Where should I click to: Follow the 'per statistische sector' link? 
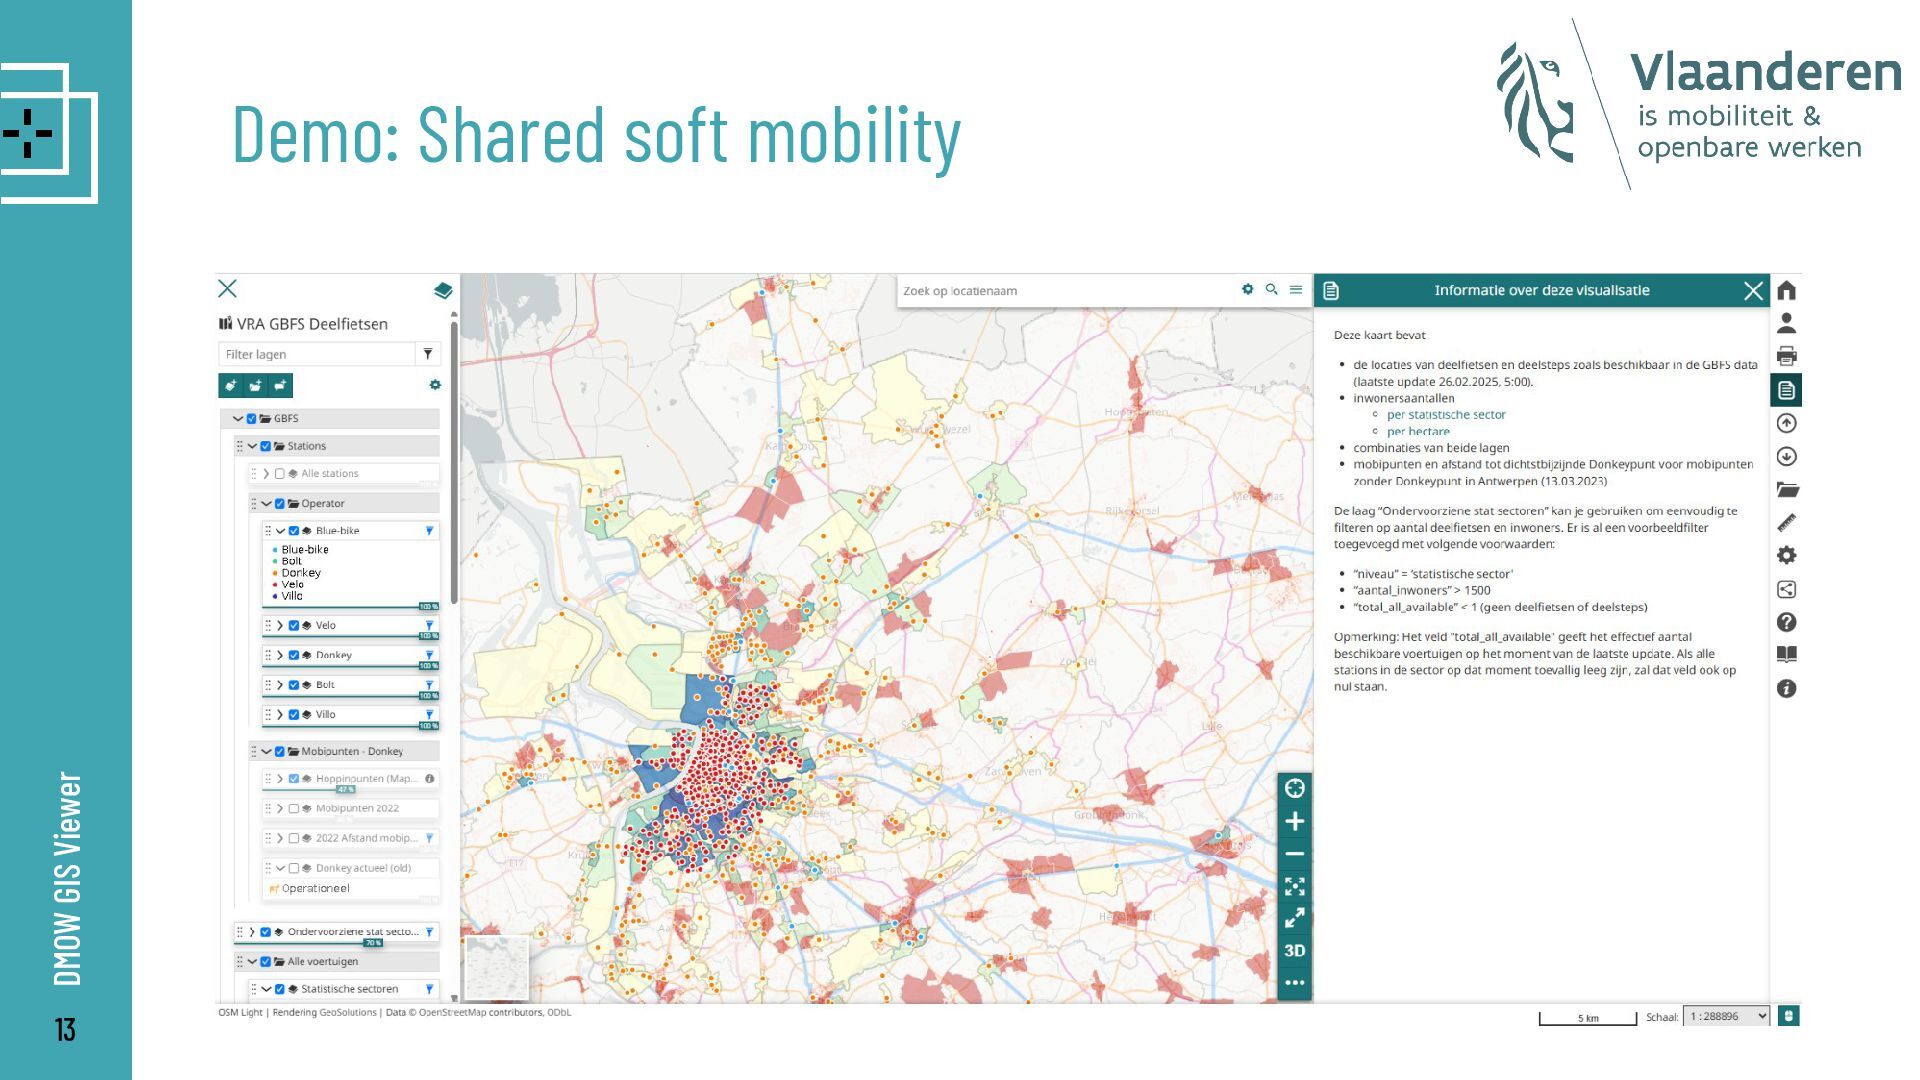tap(1445, 415)
